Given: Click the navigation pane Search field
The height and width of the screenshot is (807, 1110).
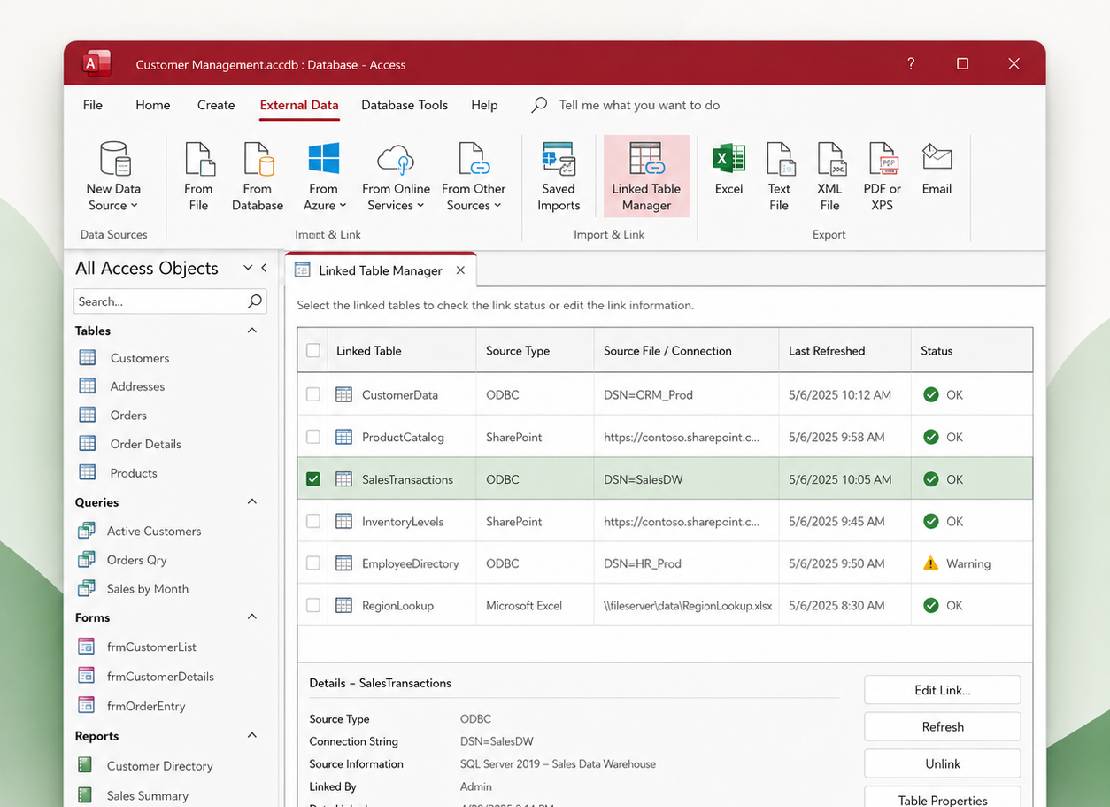Looking at the screenshot, I should click(x=169, y=302).
